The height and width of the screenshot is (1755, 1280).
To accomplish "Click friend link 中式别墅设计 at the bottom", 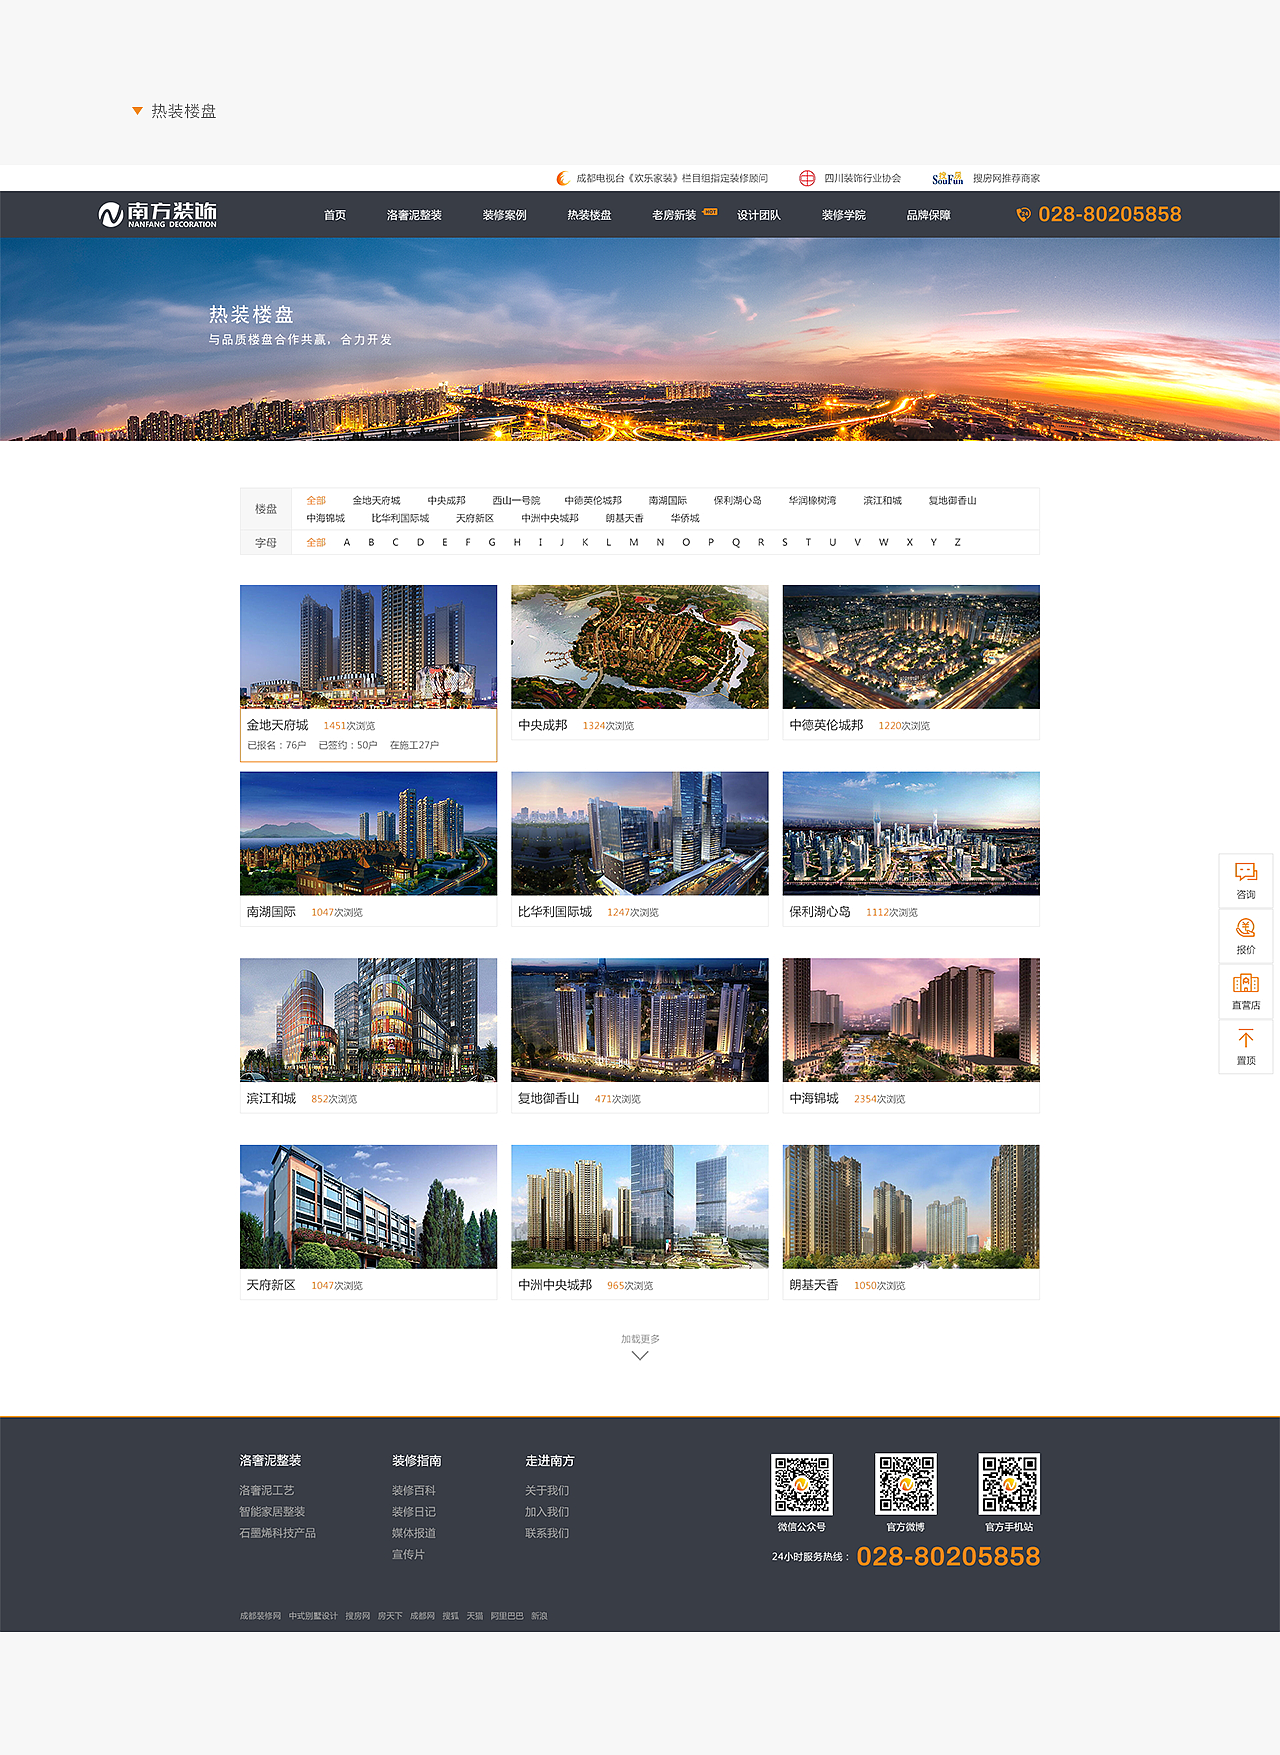I will [313, 1616].
